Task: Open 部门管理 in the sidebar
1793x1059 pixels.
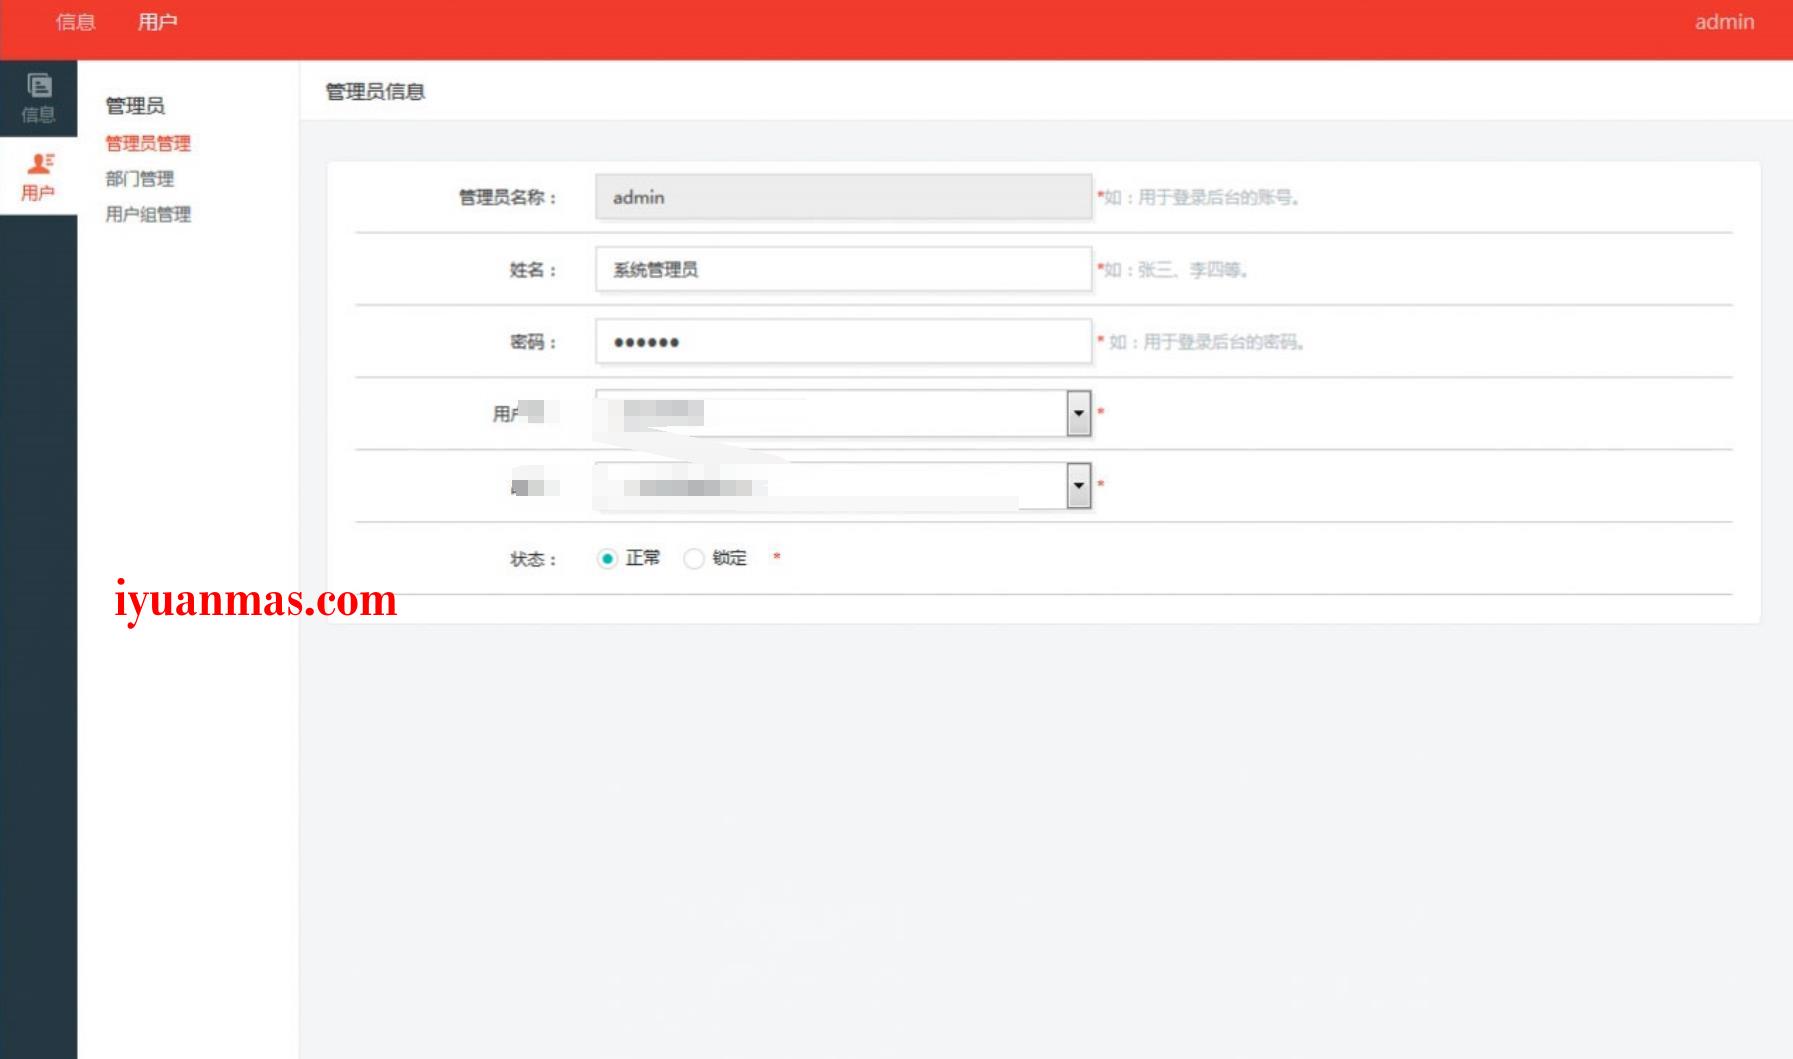Action: [140, 179]
